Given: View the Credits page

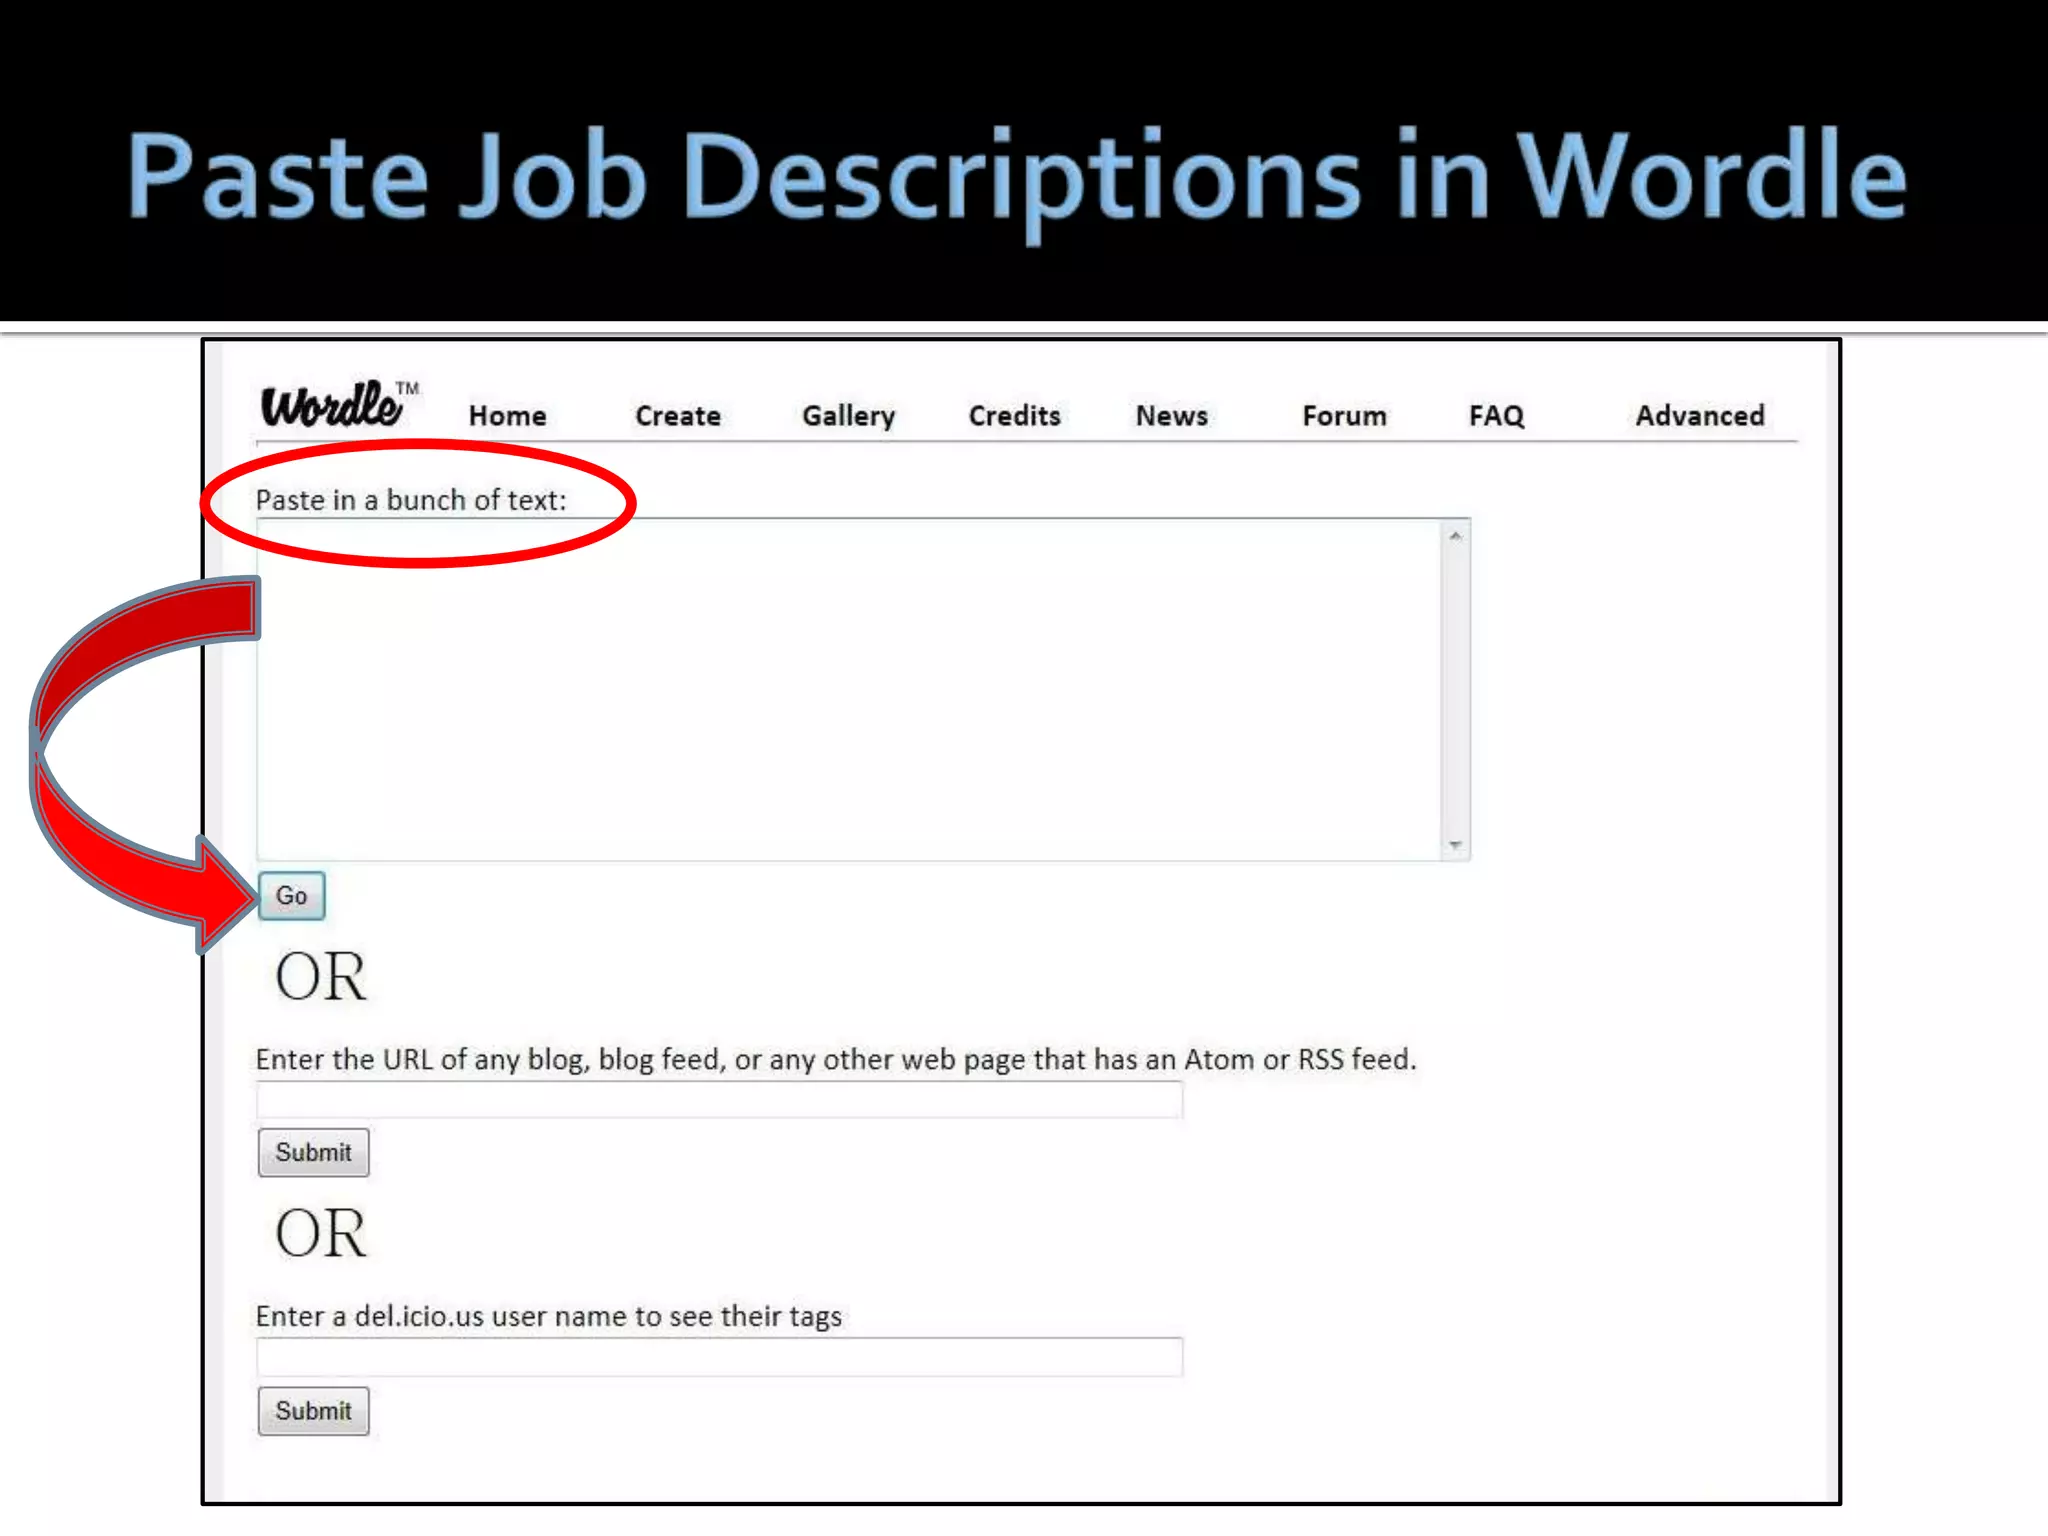Looking at the screenshot, I should click(x=1014, y=416).
